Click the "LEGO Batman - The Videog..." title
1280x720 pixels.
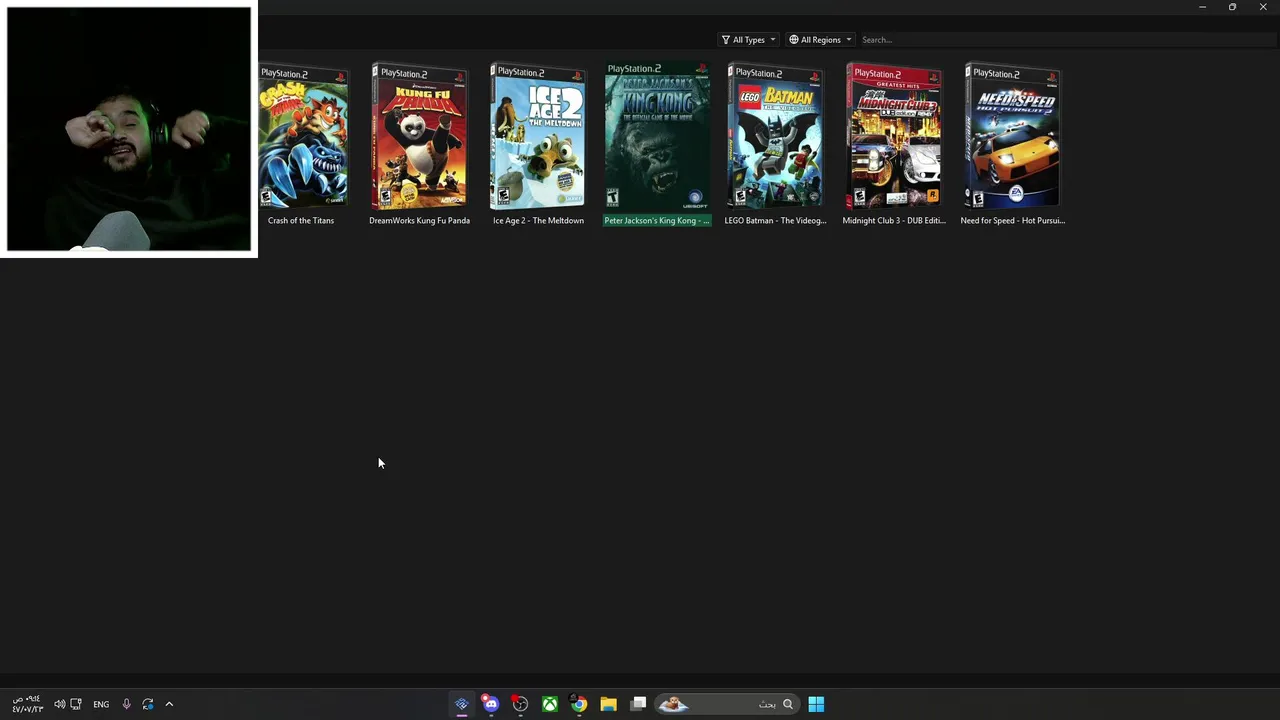point(775,220)
